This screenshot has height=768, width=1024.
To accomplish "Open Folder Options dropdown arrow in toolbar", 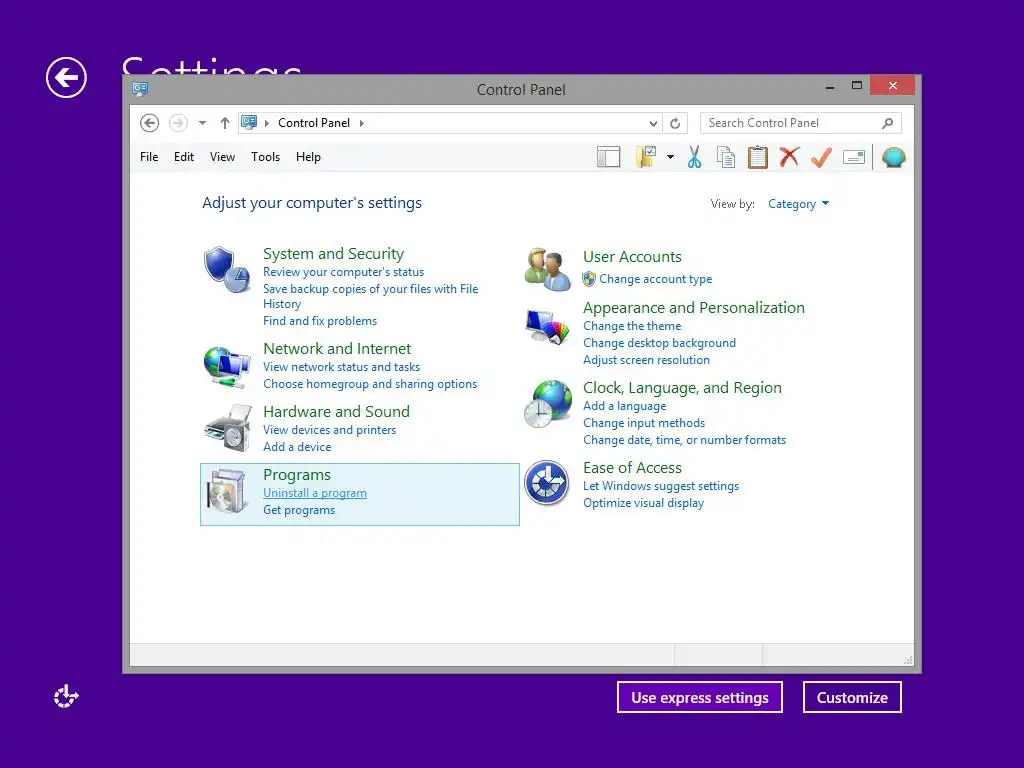I will (670, 157).
